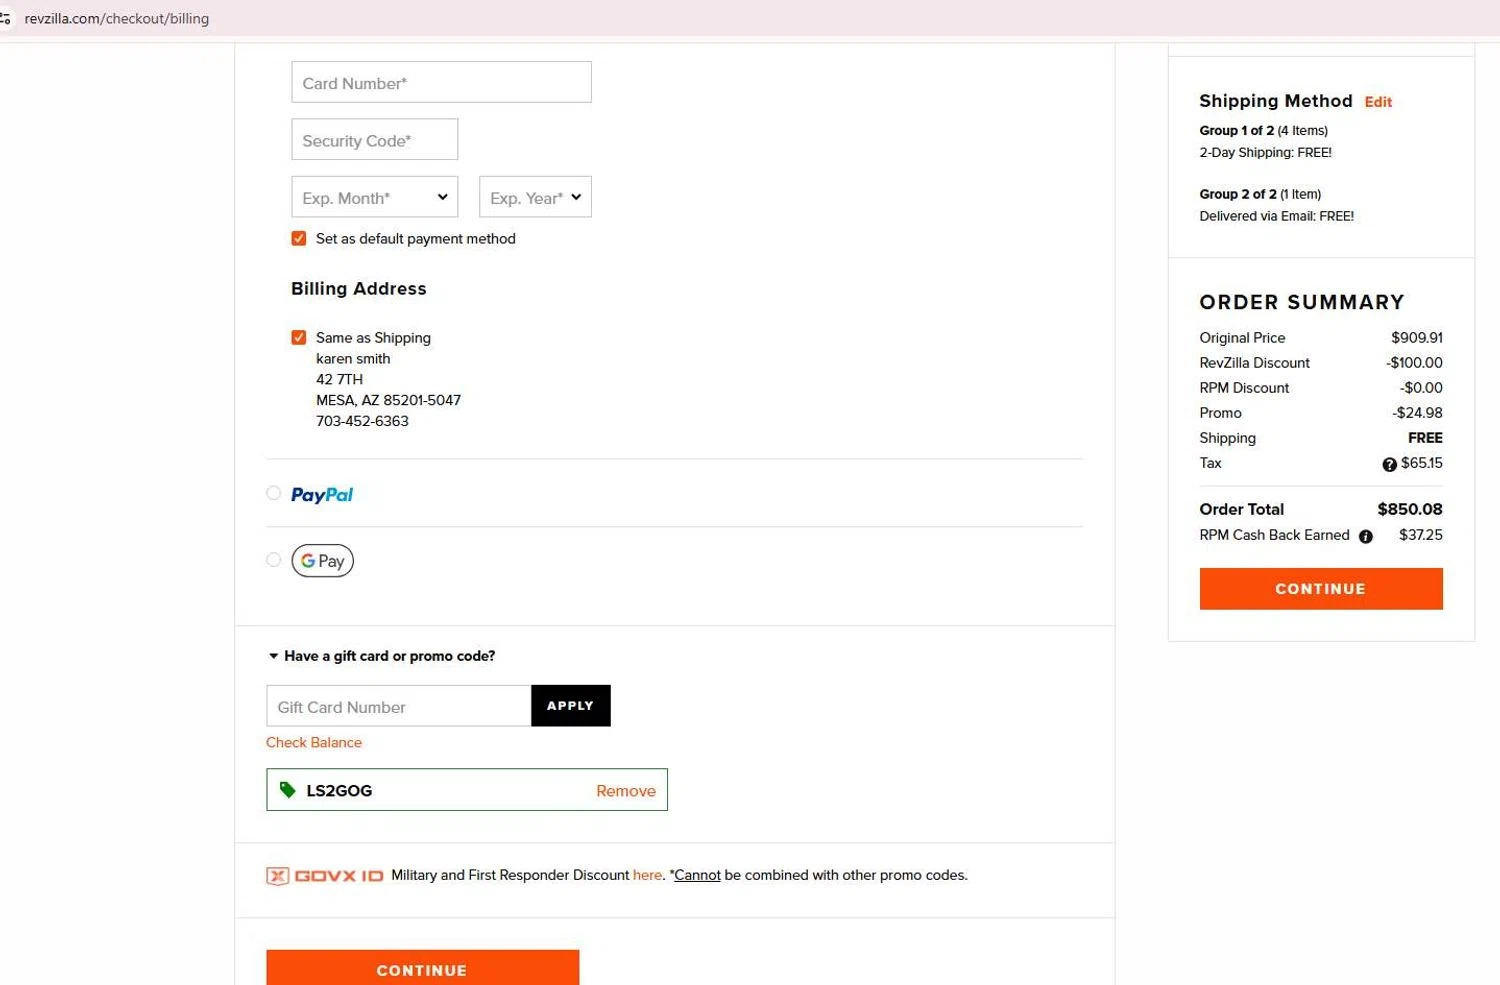Viewport: 1500px width, 985px height.
Task: Click the PayPal logo
Action: pos(322,494)
